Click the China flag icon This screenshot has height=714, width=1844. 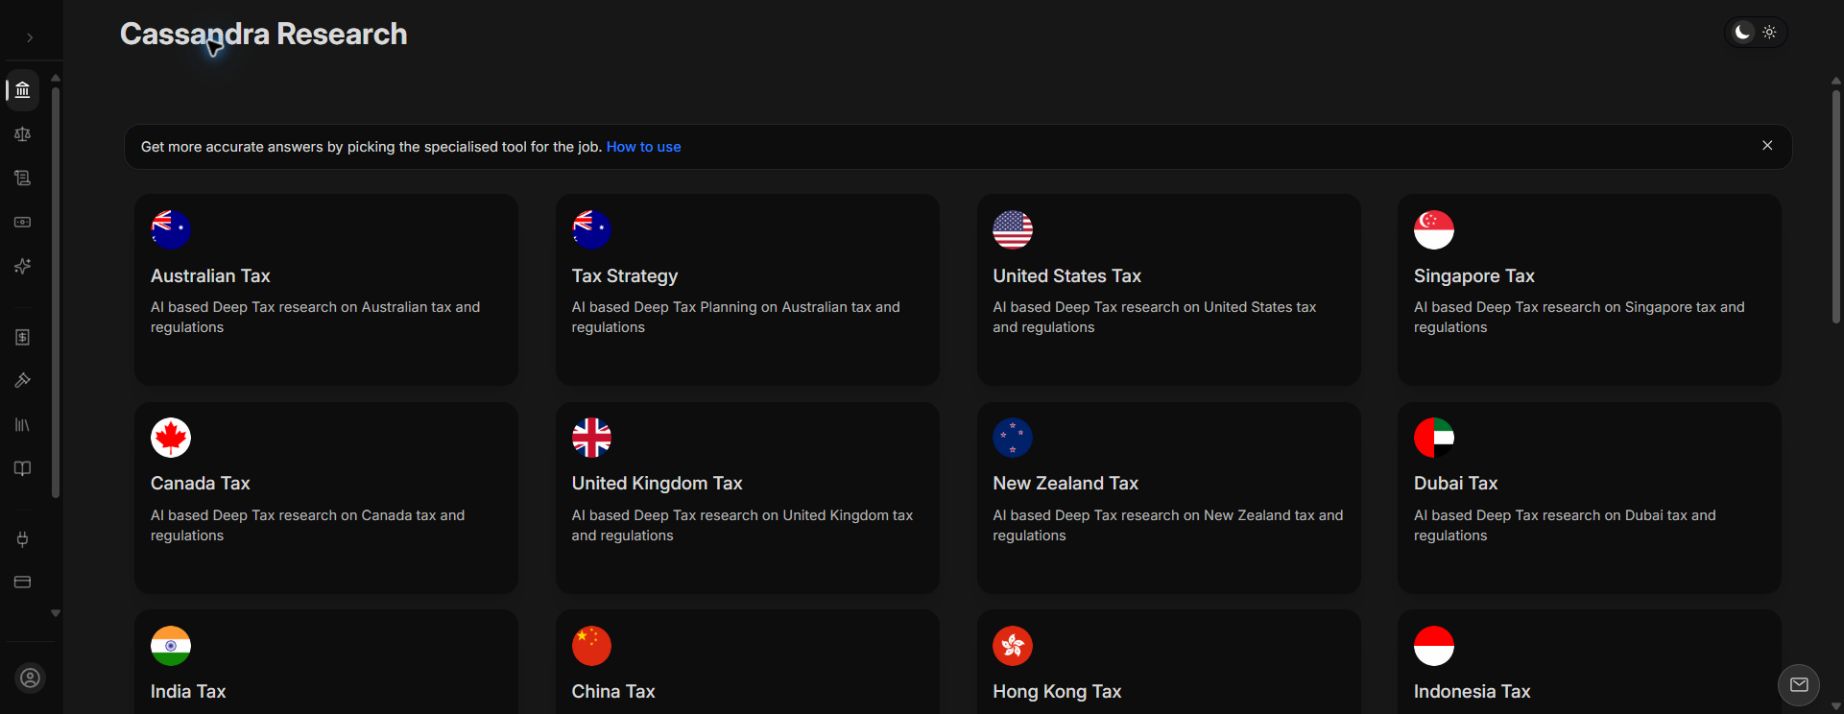pyautogui.click(x=592, y=645)
